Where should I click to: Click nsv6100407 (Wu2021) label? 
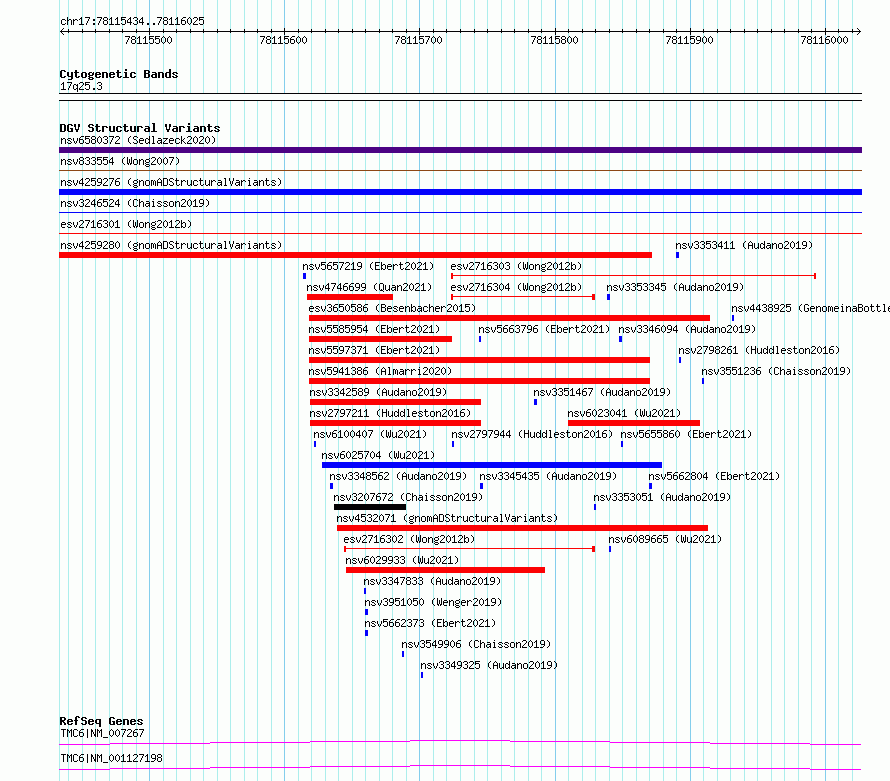[370, 434]
